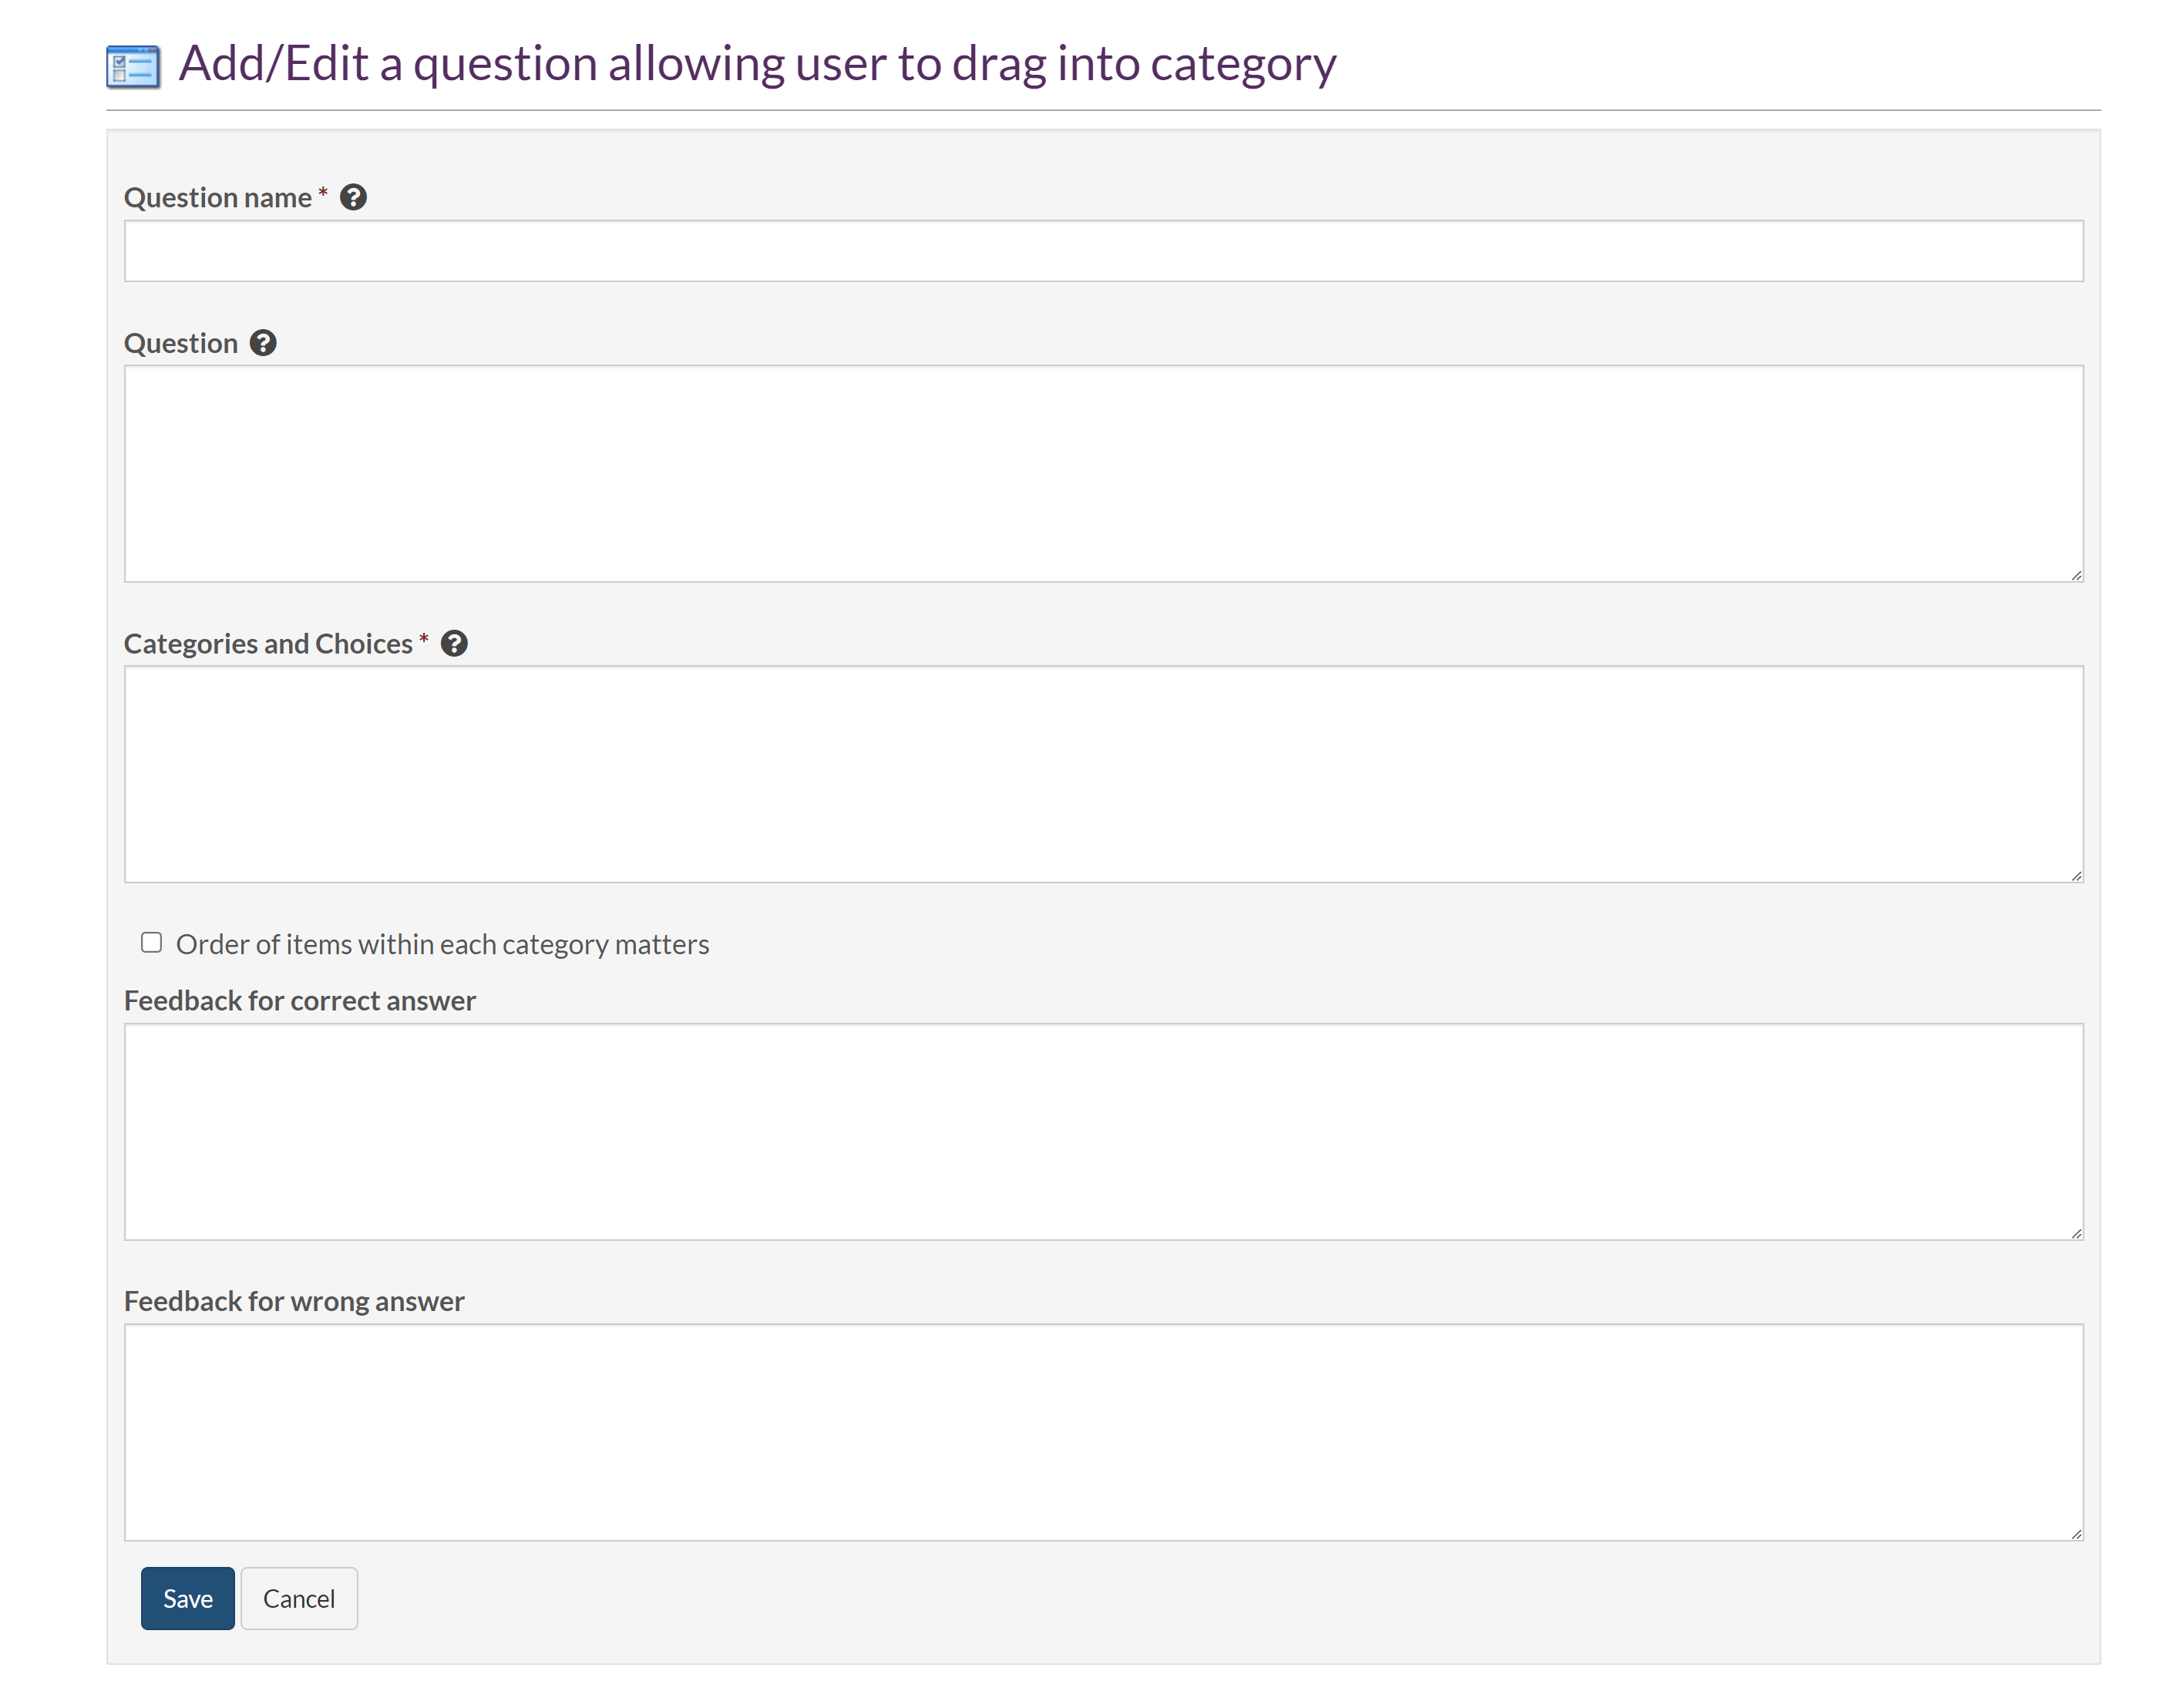Cancel editing the question
This screenshot has height=1708, width=2173.
(299, 1598)
